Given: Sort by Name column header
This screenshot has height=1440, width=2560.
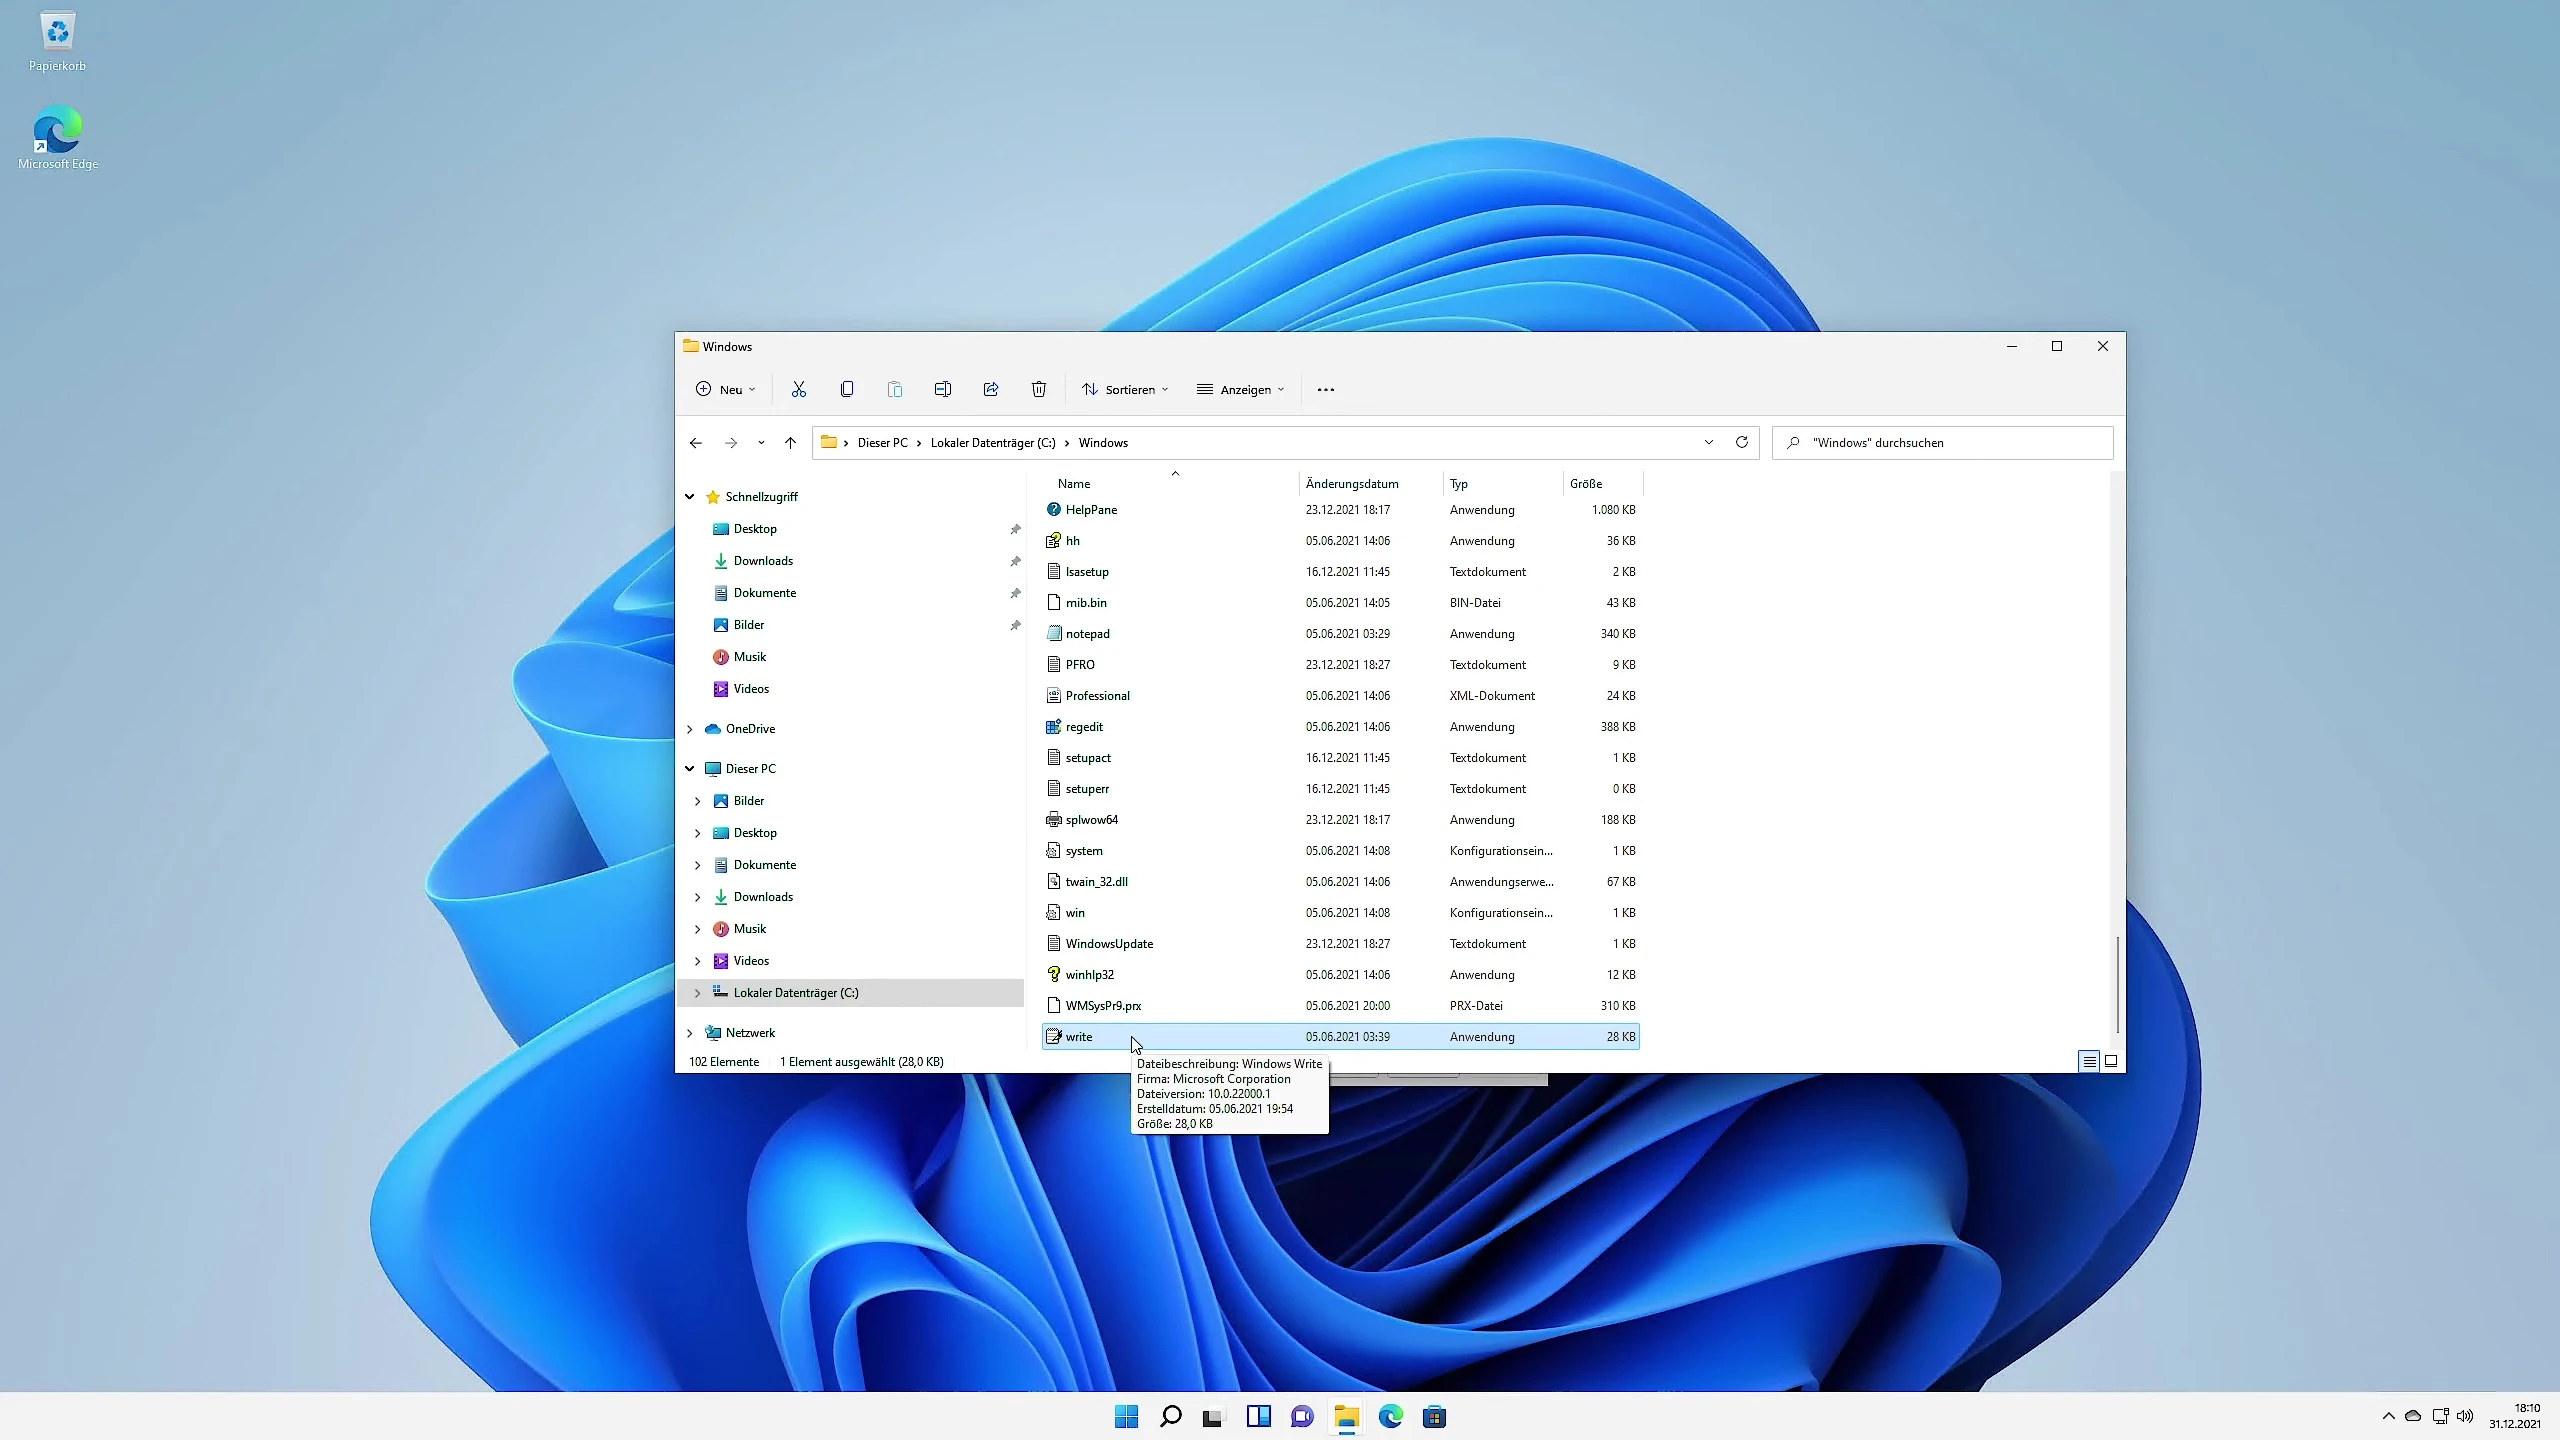Looking at the screenshot, I should pyautogui.click(x=1074, y=484).
